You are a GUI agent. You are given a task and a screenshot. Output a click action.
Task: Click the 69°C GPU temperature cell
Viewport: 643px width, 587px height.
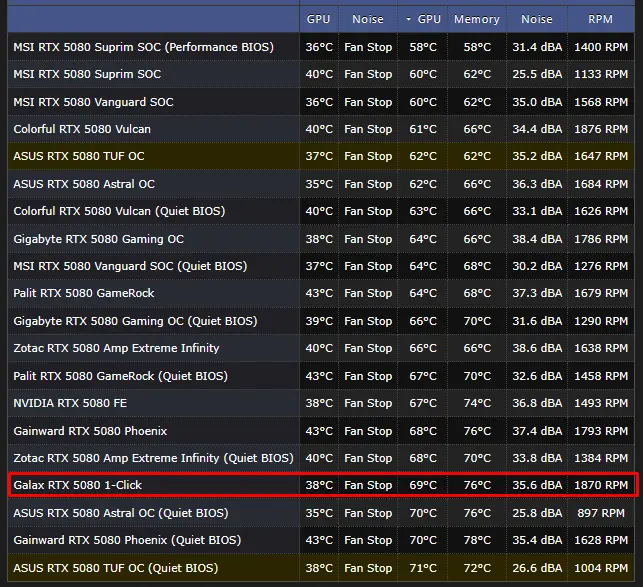[423, 485]
